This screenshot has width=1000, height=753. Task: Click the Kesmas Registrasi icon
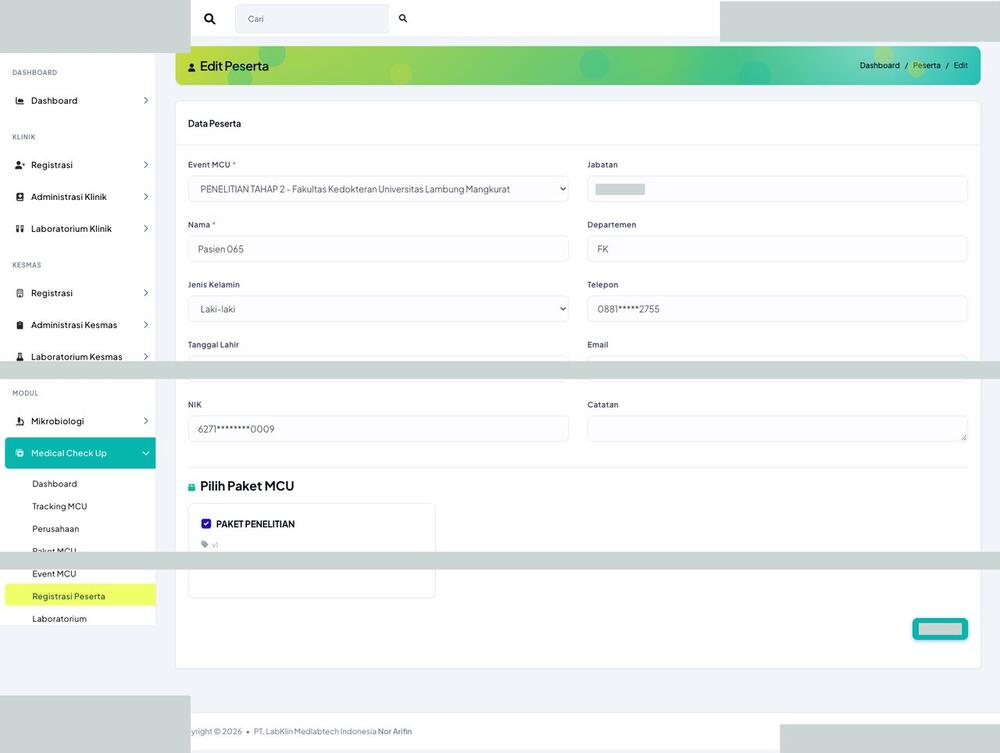[20, 293]
